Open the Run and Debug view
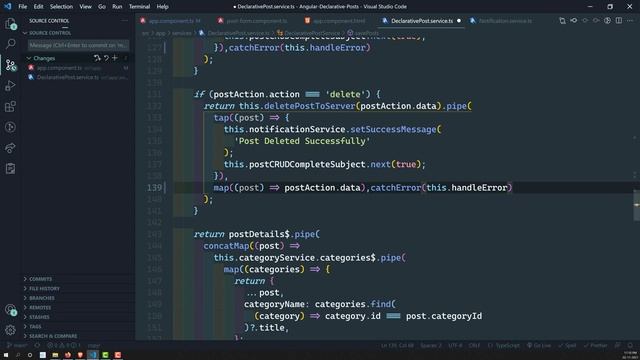The height and width of the screenshot is (360, 640). click(x=11, y=86)
